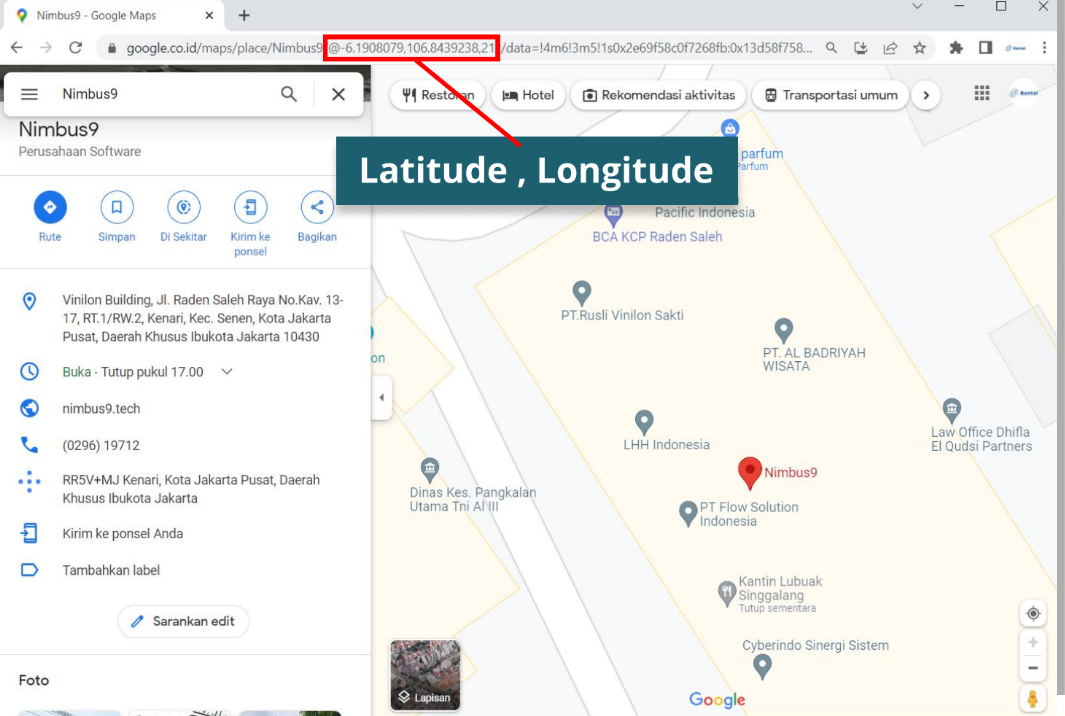Click the blue Rute directions icon

click(50, 207)
